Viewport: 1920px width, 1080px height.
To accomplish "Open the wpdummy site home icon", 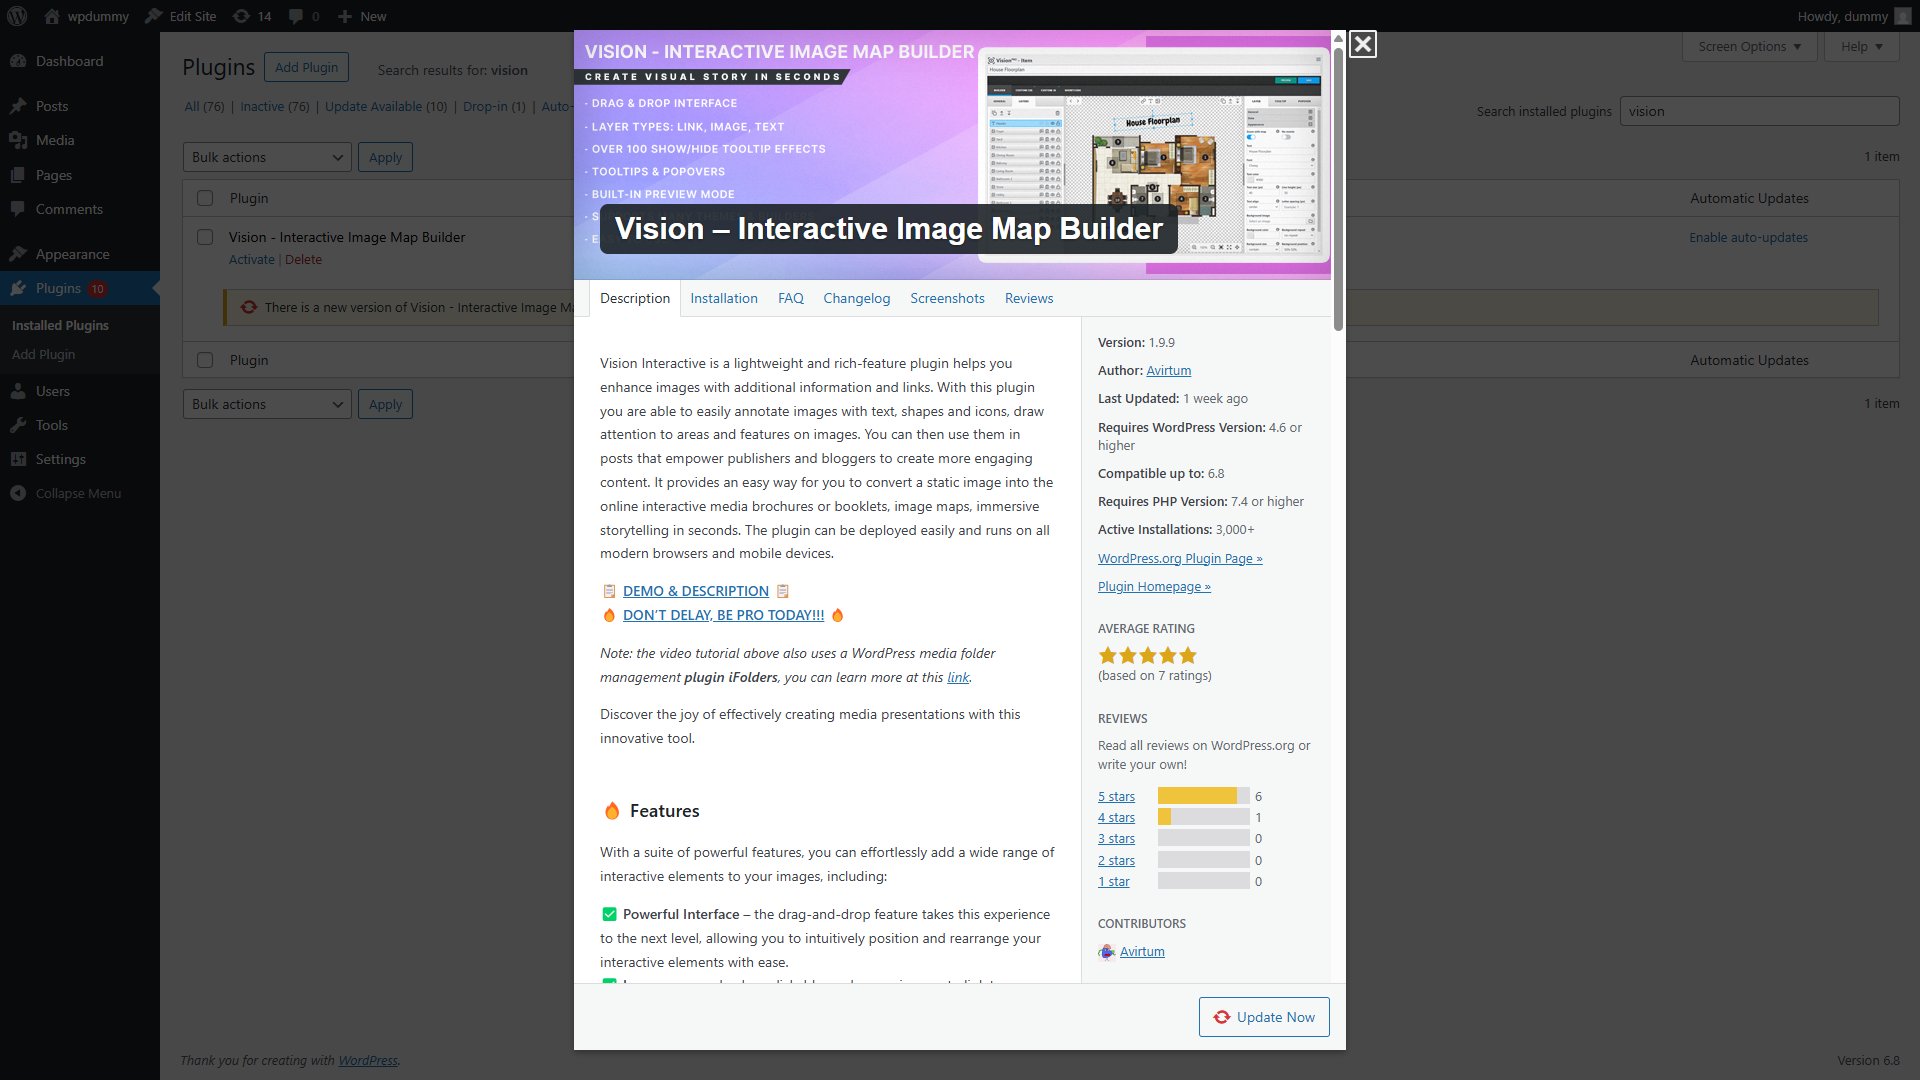I will point(52,16).
